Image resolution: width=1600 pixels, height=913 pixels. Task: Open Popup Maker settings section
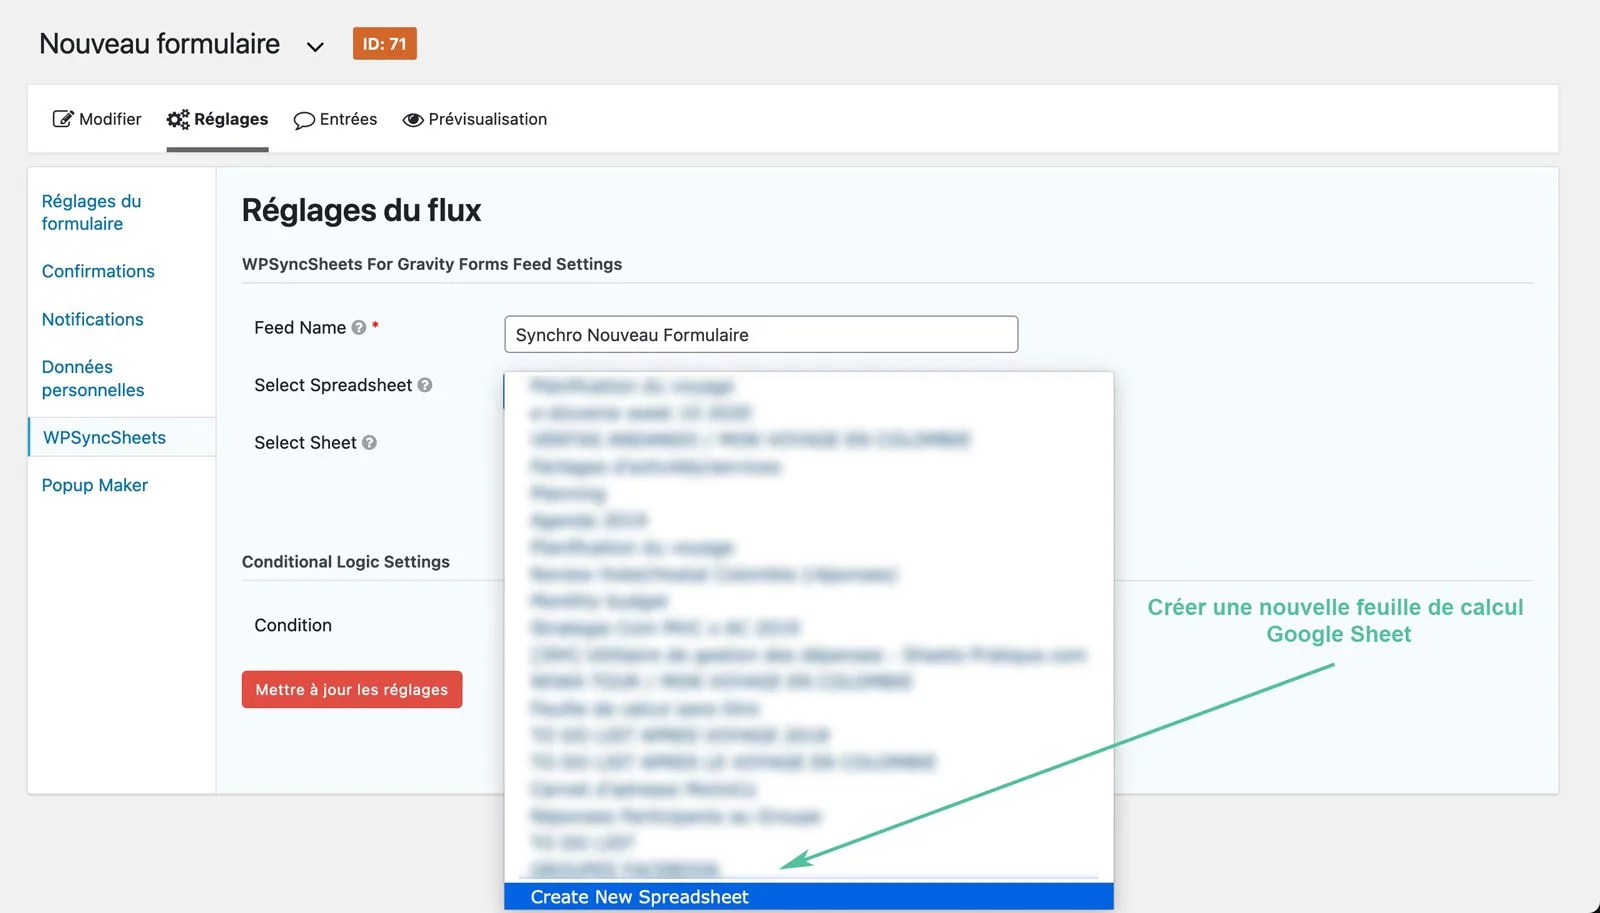click(94, 484)
